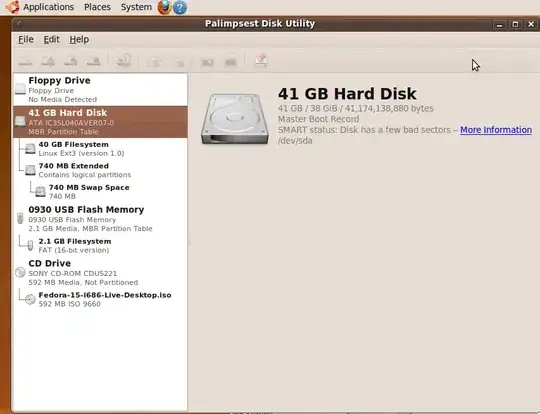Open the File menu
The height and width of the screenshot is (414, 540).
26,40
